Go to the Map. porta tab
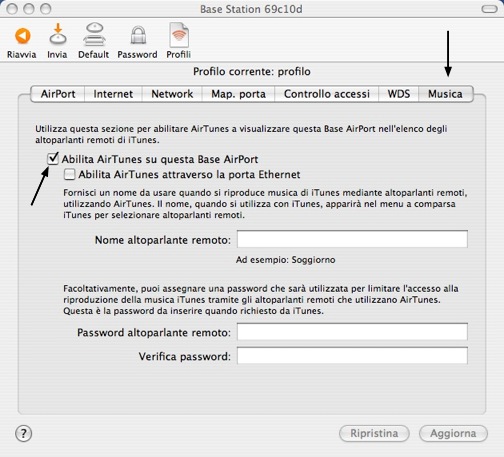Screen dimensions: 504x457 coord(238,94)
